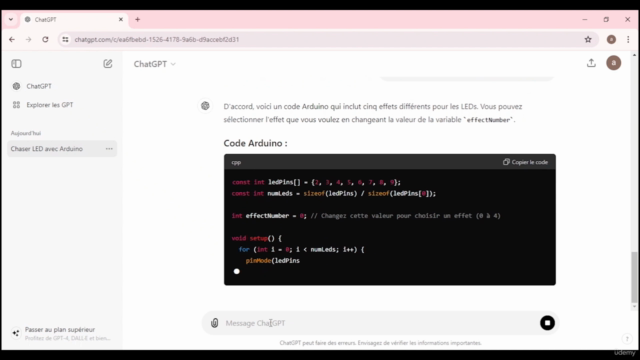This screenshot has width=640, height=360.
Task: Go forward with the browser forward arrow
Action: (x=28, y=40)
